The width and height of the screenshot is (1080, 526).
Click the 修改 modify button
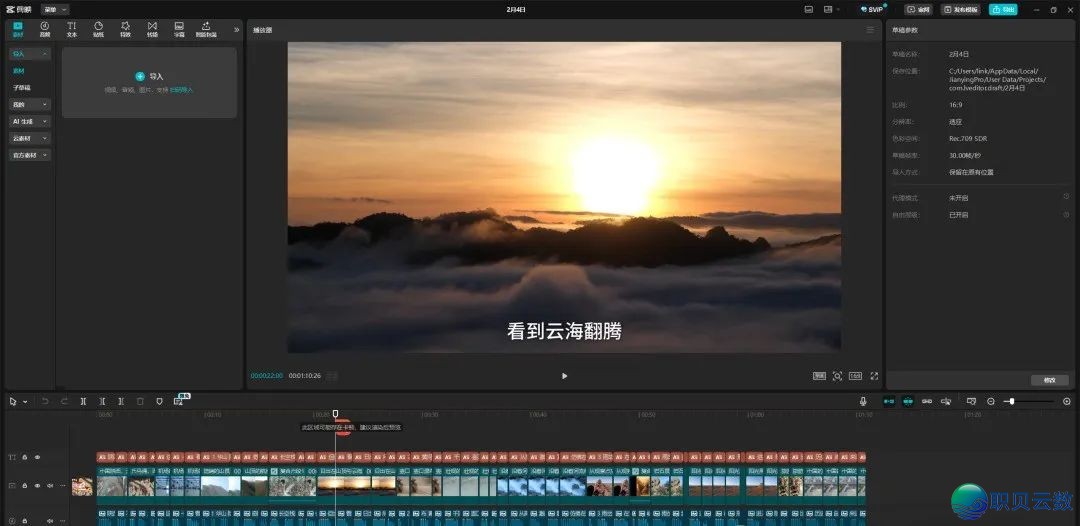coord(1050,380)
